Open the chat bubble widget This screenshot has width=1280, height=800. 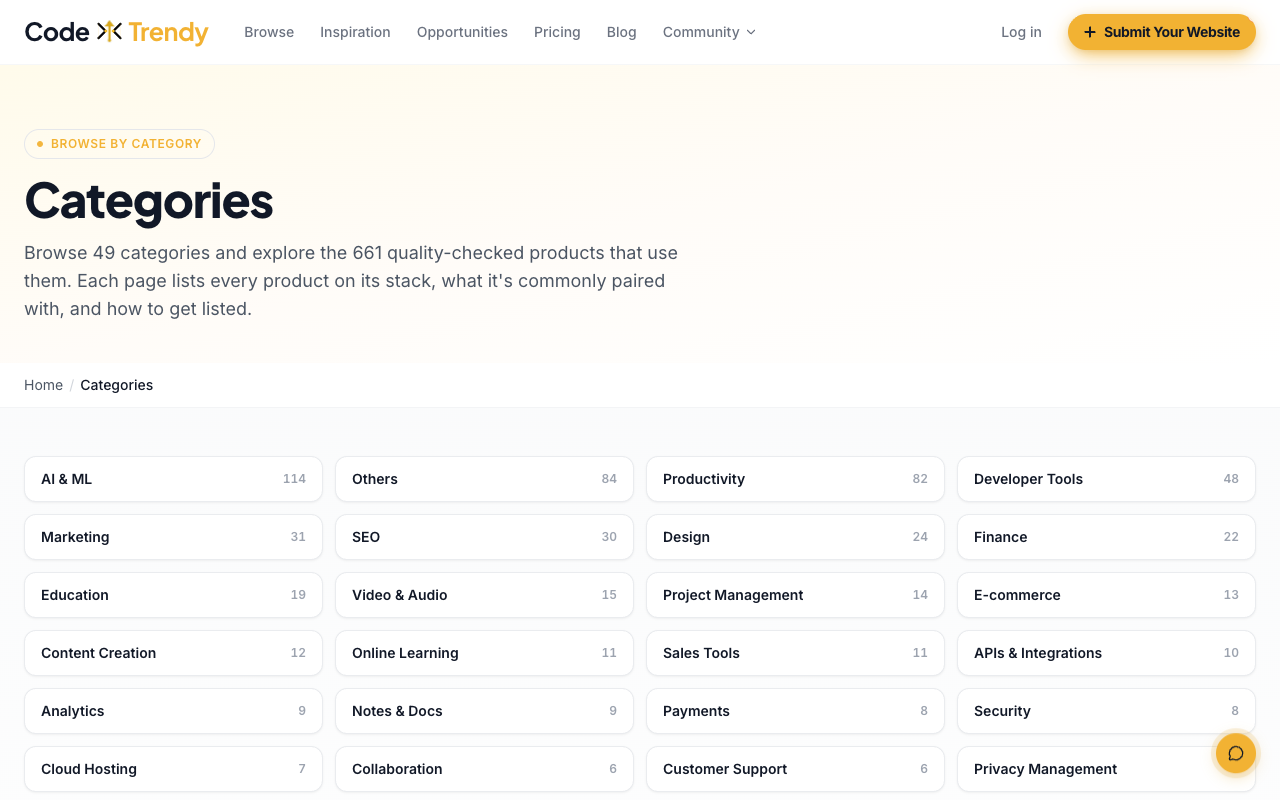pos(1235,753)
